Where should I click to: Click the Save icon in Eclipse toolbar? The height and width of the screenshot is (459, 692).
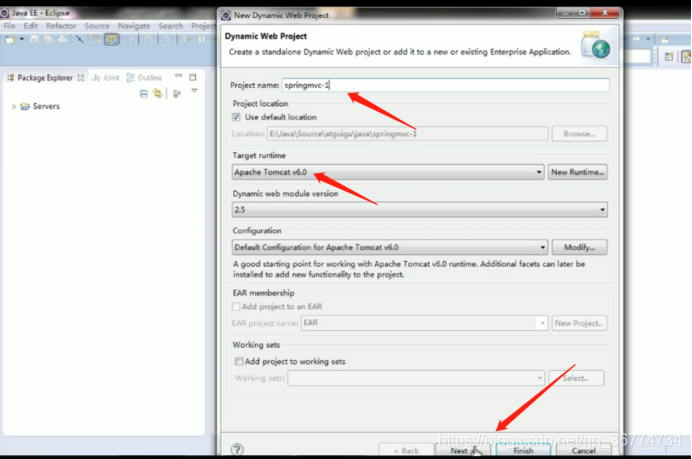34,40
